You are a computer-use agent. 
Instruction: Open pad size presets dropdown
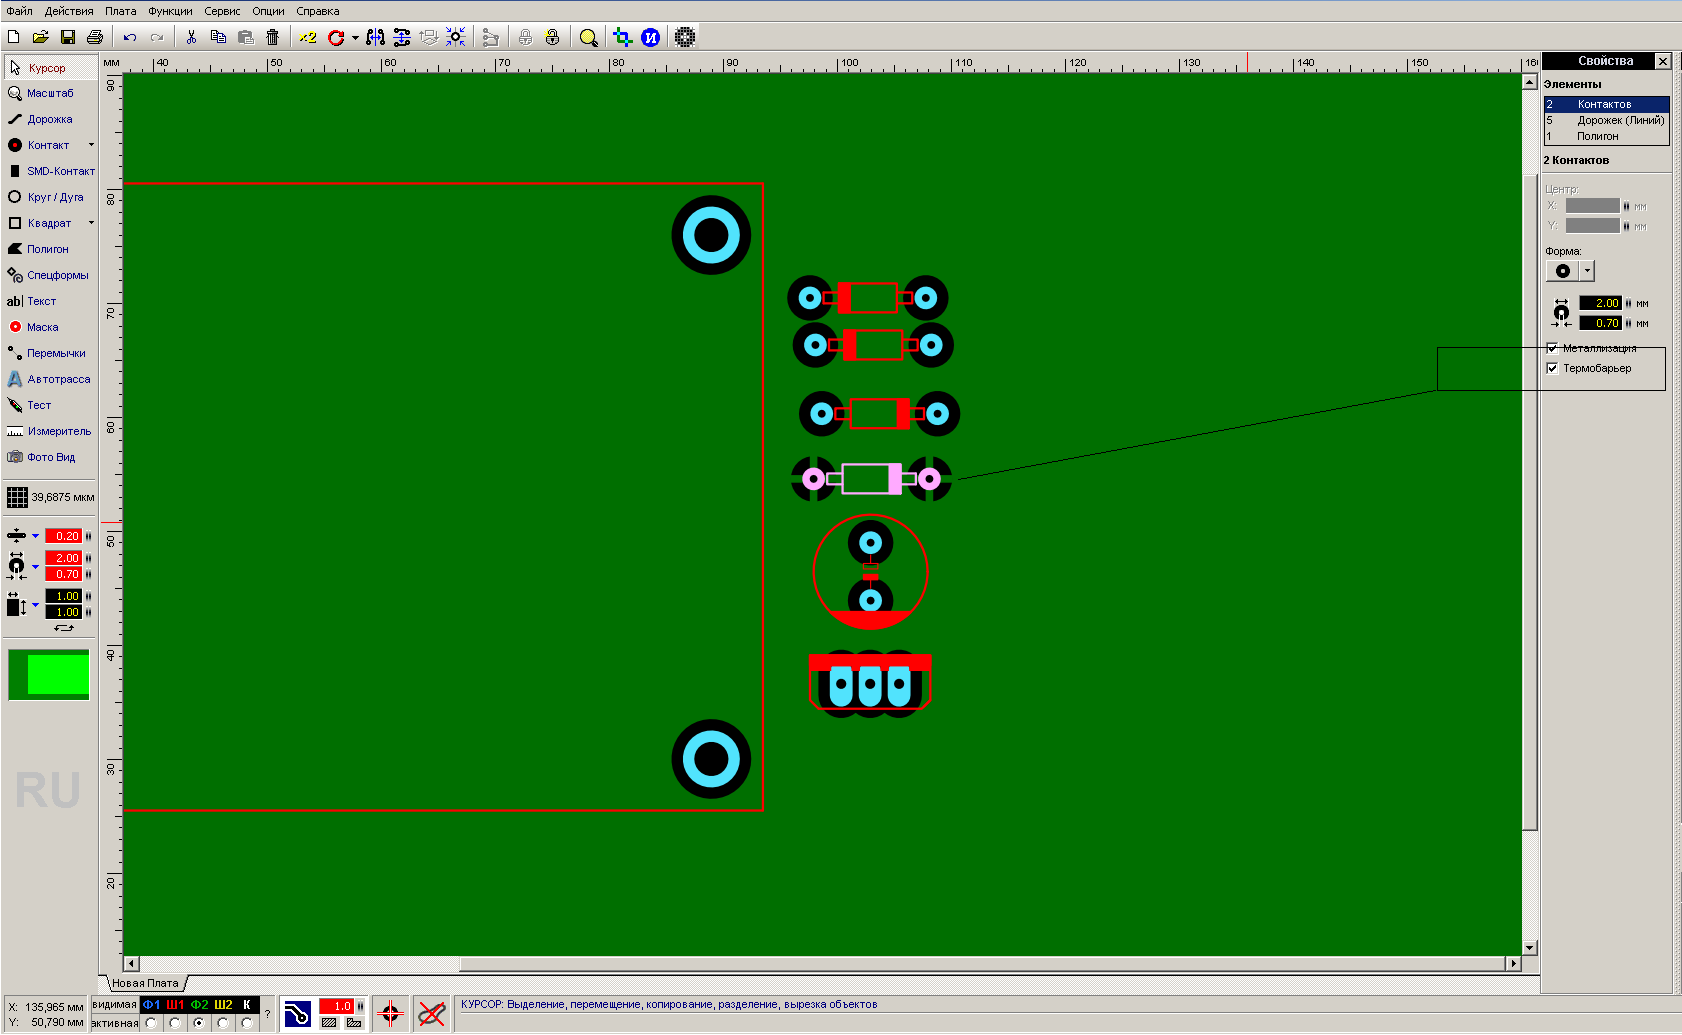pyautogui.click(x=35, y=566)
